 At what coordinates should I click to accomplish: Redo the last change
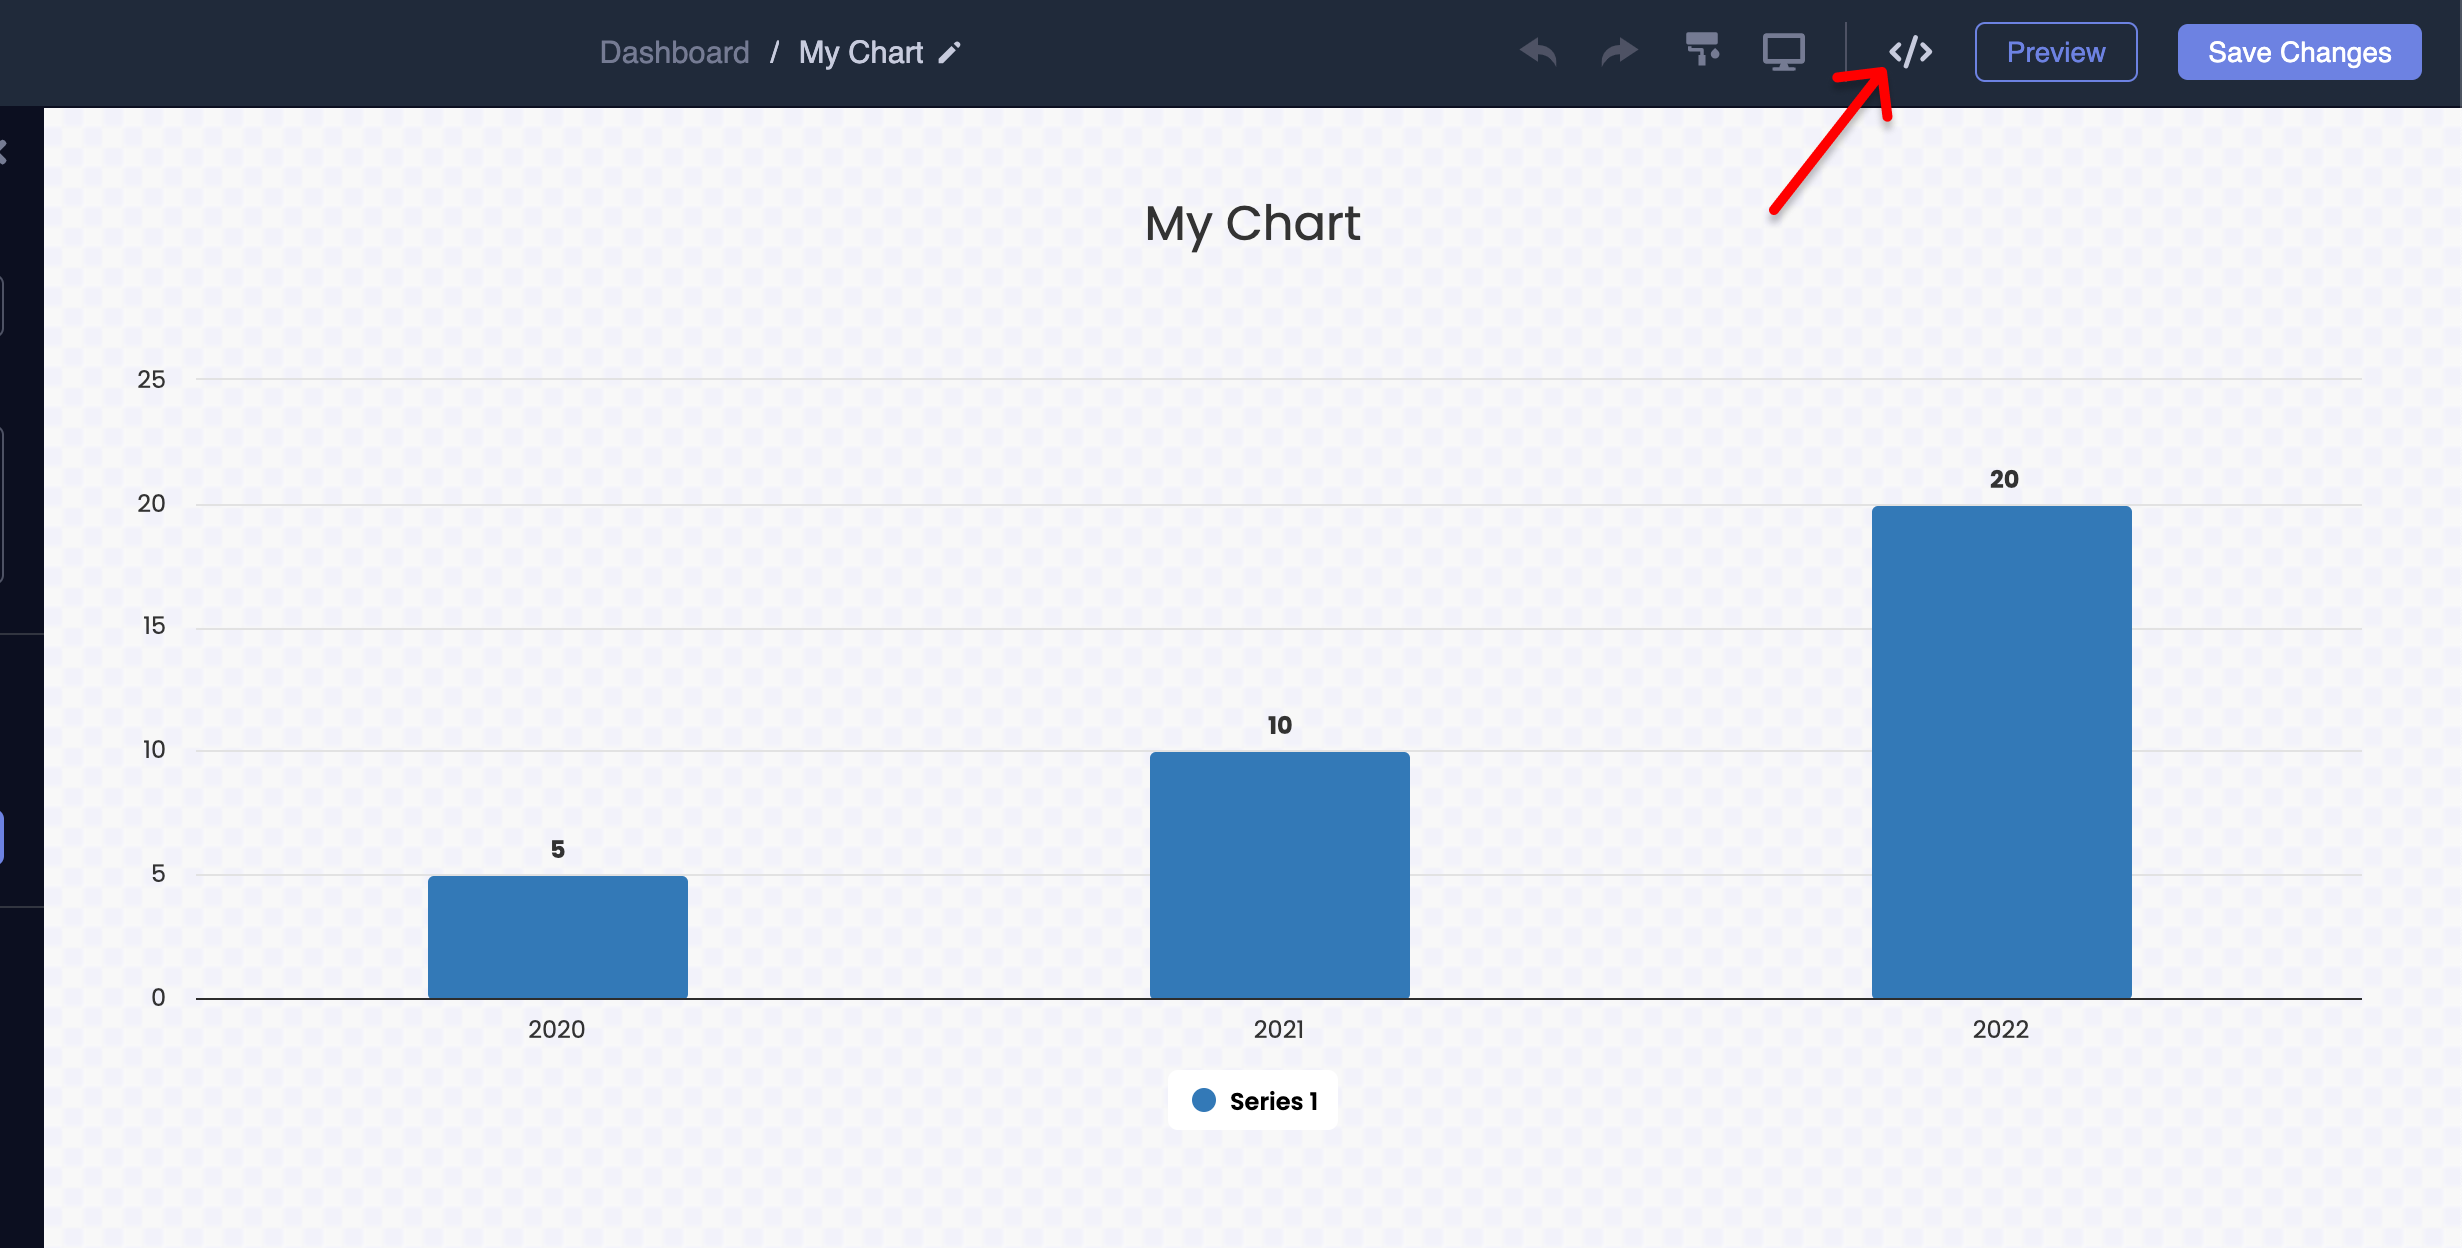click(1617, 51)
